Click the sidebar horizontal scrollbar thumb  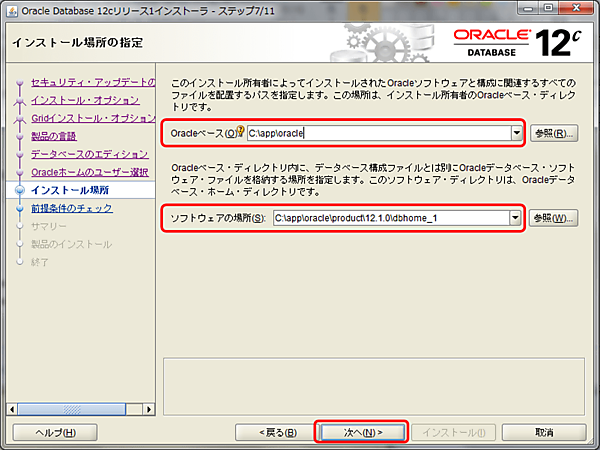[72, 409]
